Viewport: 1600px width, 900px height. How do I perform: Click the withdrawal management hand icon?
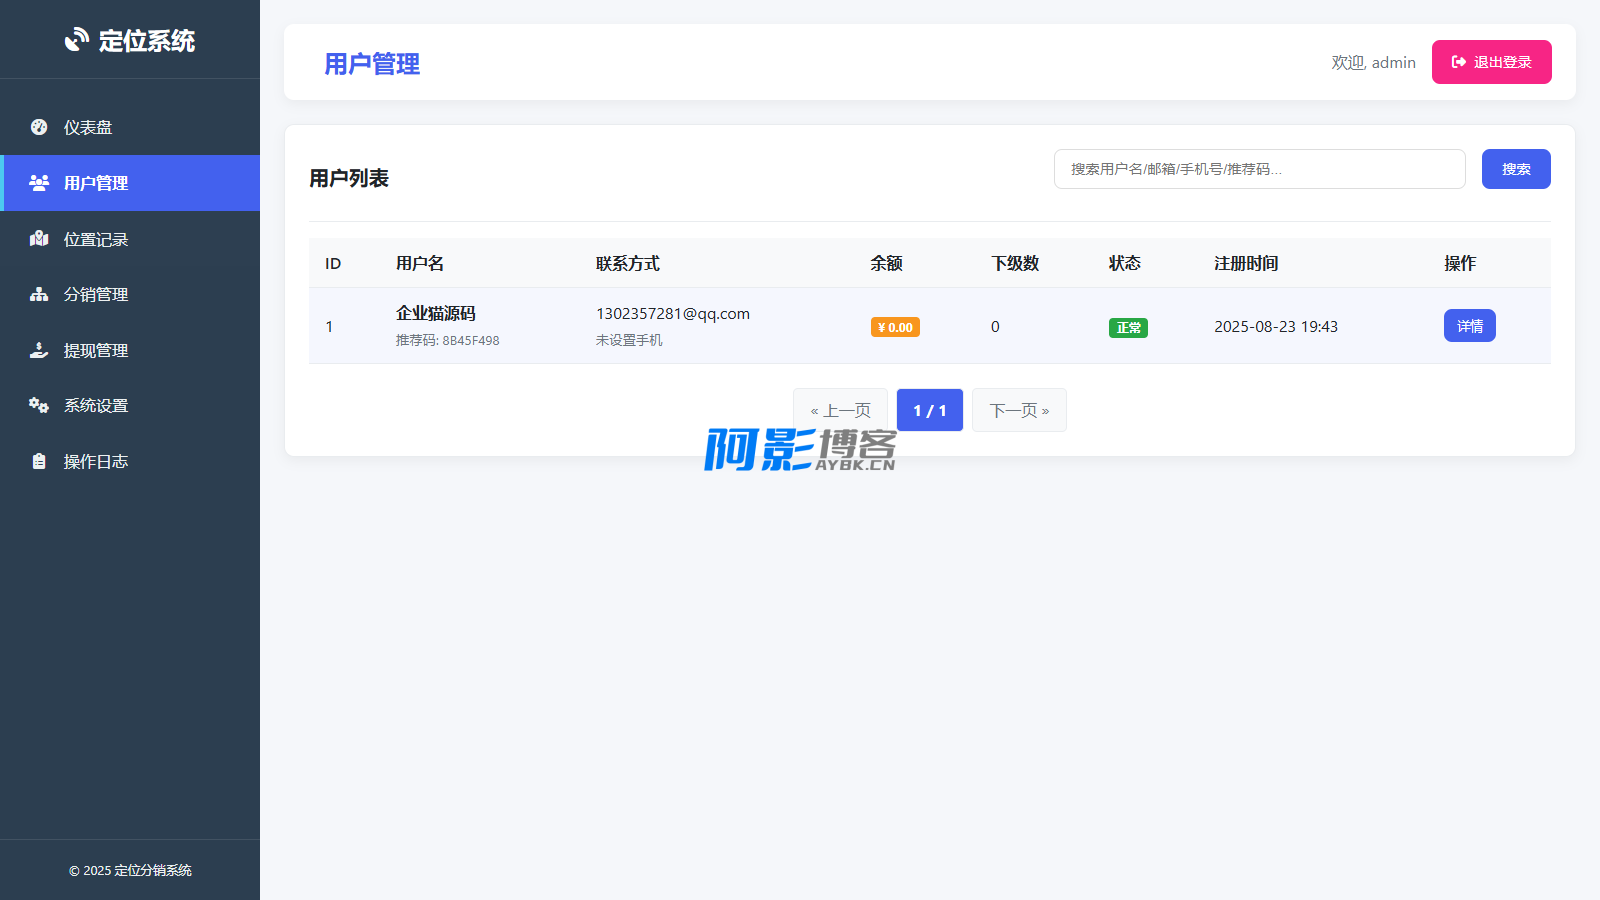(x=39, y=350)
